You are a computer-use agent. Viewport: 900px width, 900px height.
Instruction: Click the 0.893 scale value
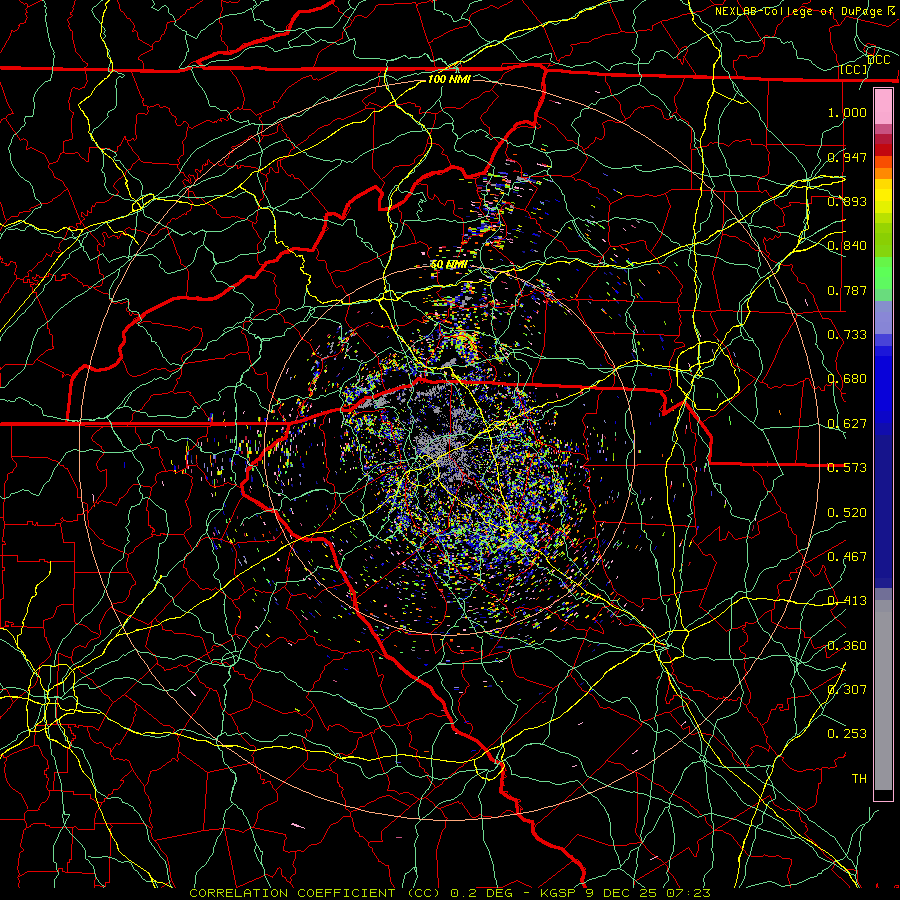point(847,201)
